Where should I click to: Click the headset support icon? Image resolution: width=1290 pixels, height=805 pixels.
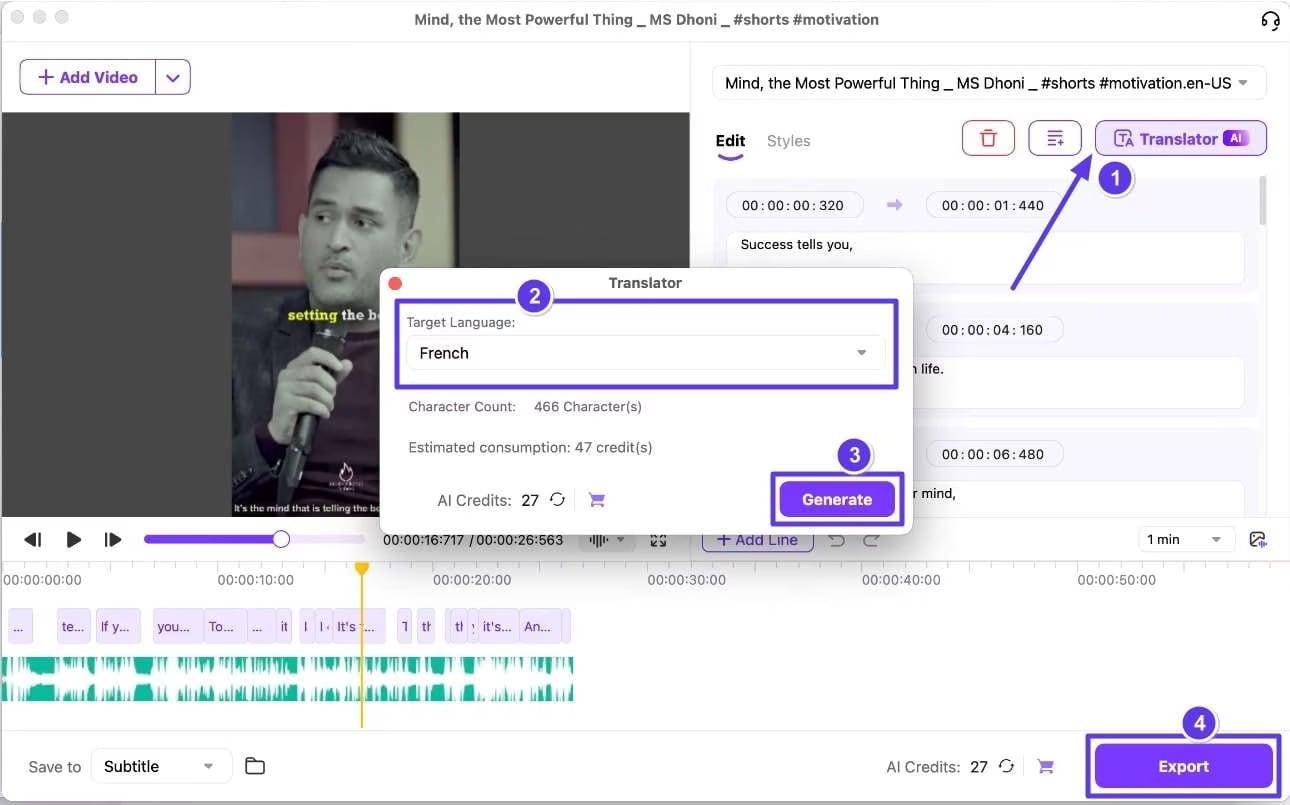1270,20
